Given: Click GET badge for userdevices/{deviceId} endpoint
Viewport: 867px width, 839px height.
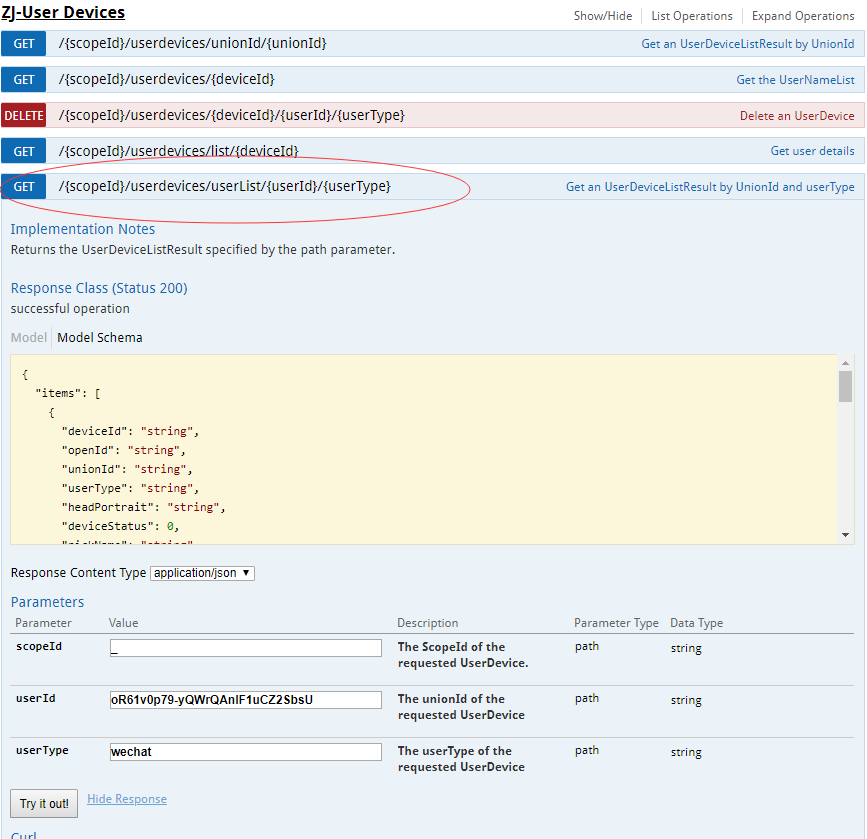Looking at the screenshot, I should pyautogui.click(x=23, y=80).
